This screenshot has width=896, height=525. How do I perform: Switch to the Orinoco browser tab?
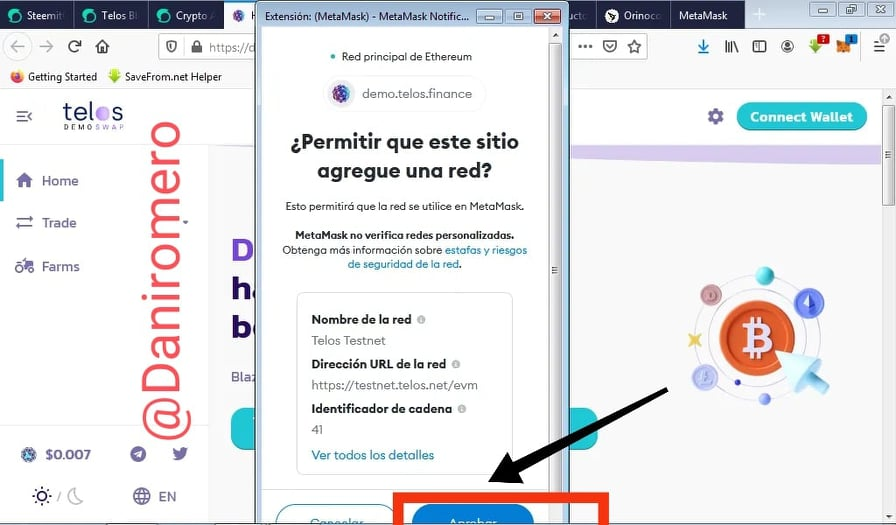tap(633, 15)
